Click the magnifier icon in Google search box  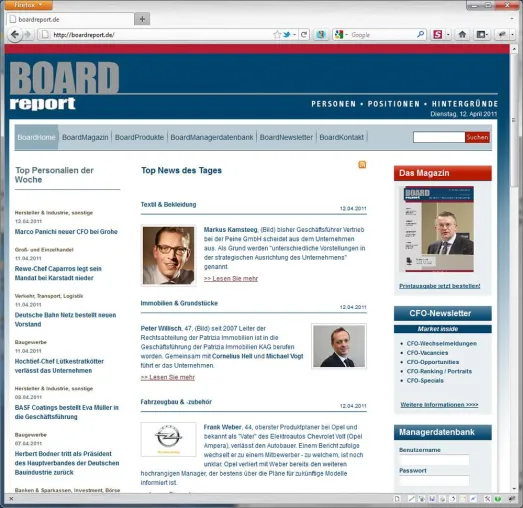coord(420,34)
